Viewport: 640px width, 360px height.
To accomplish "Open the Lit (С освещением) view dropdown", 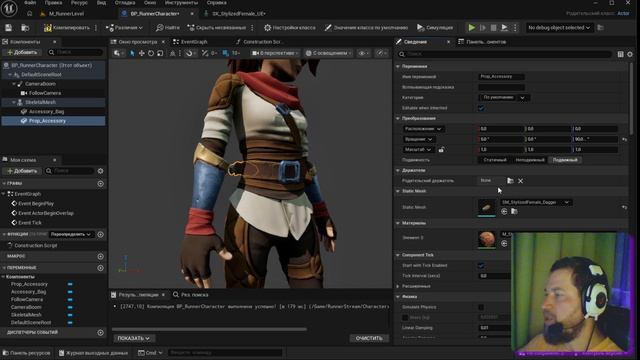I will (329, 53).
